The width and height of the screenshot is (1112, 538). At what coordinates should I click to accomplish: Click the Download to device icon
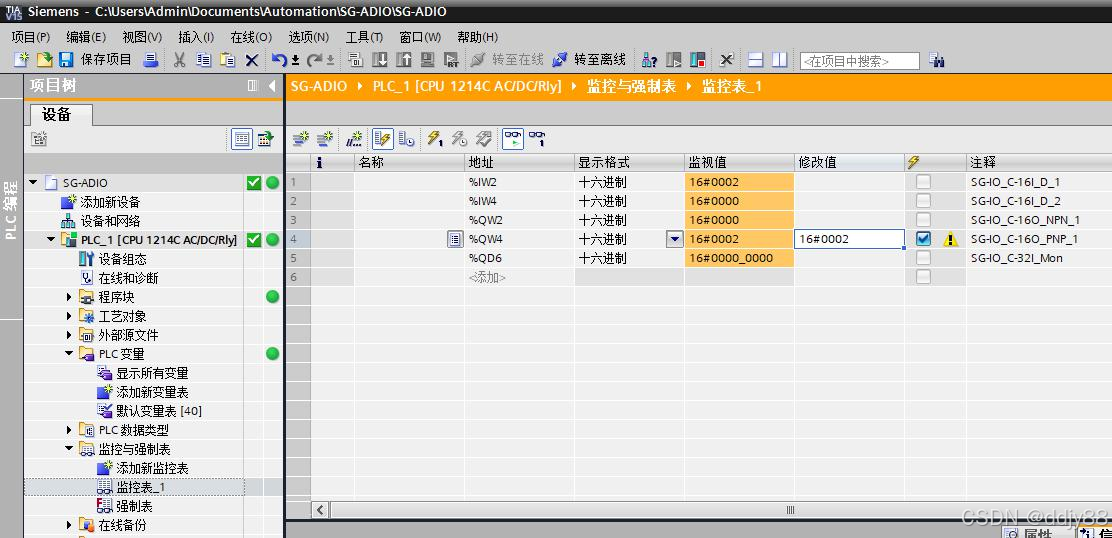click(380, 60)
